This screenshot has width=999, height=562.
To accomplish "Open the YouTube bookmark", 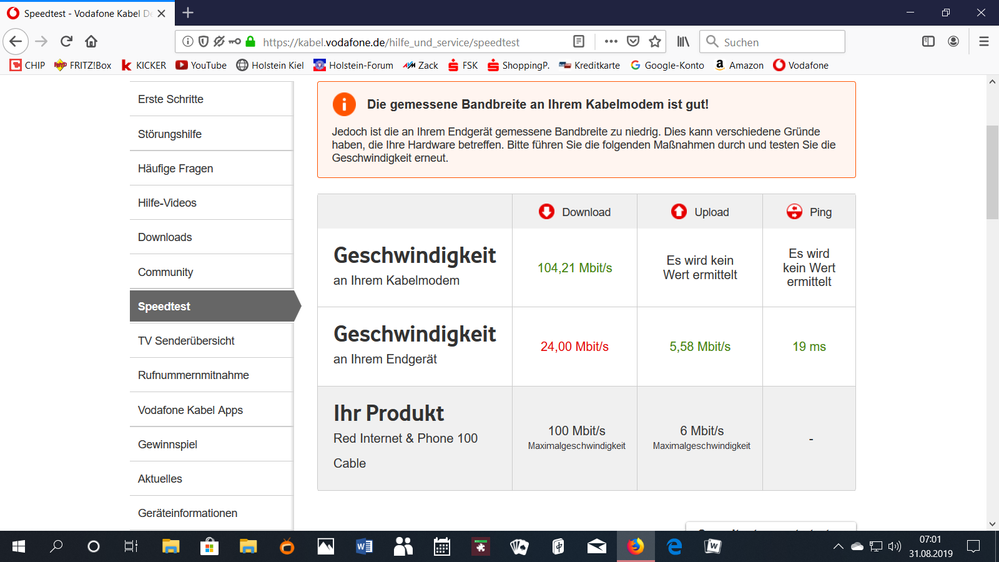I will pos(201,65).
